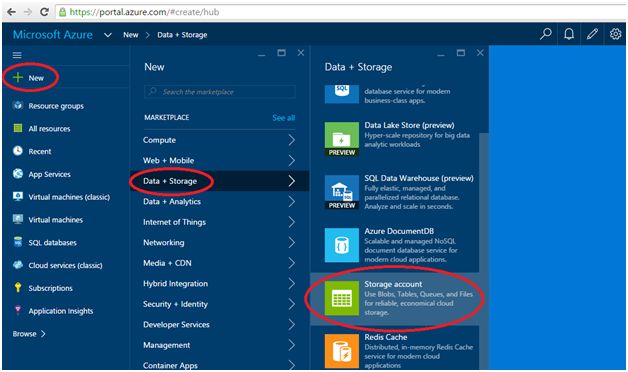Expand the Compute category chevron

[291, 140]
